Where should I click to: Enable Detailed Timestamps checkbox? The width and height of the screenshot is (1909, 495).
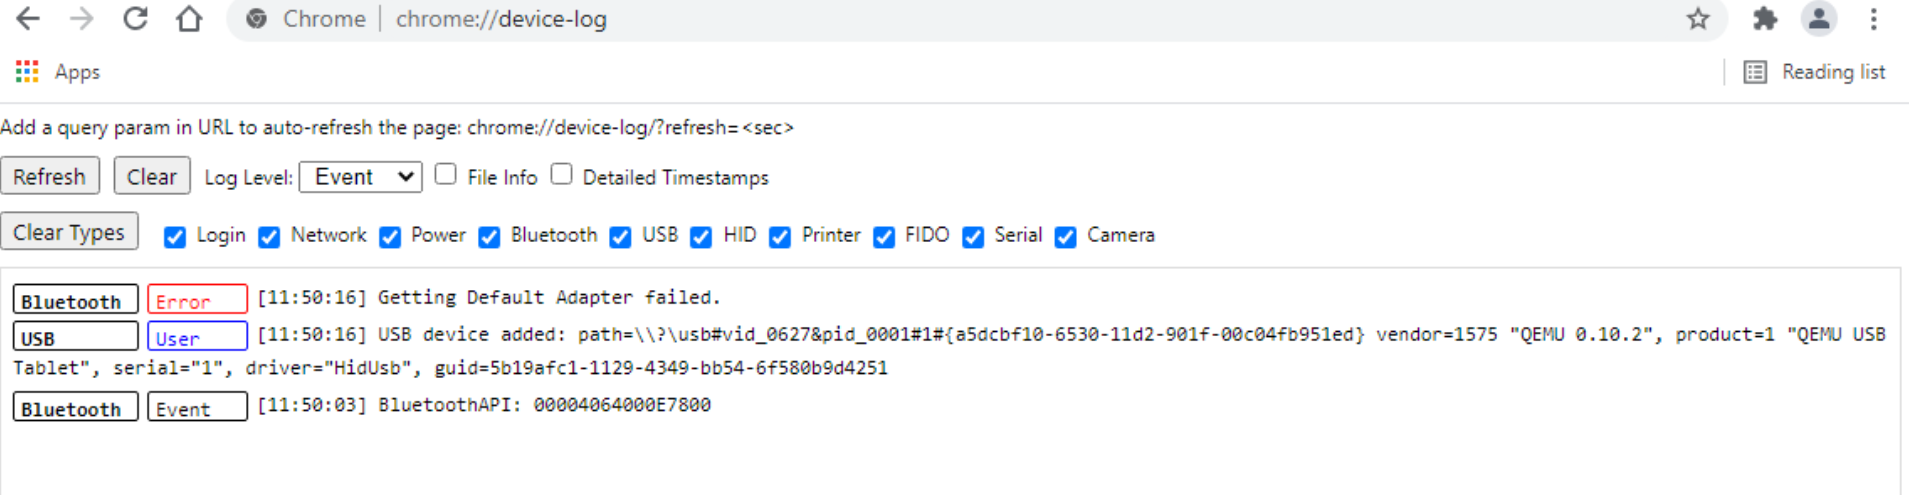click(x=562, y=175)
